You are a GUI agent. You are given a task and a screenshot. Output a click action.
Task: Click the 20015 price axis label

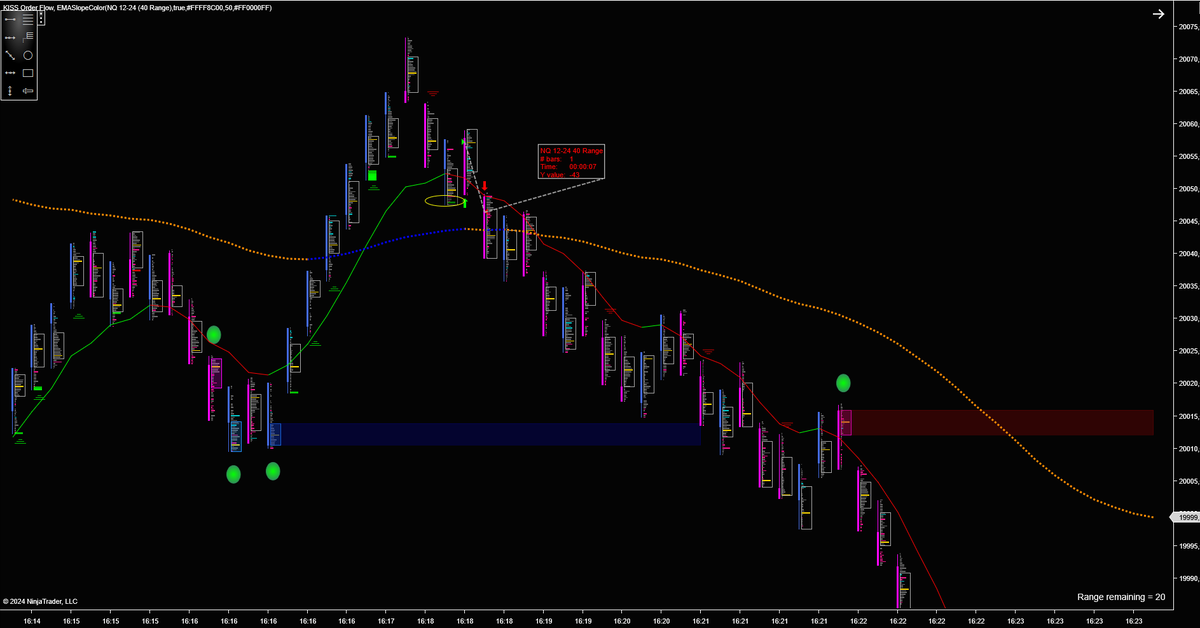(x=1188, y=416)
